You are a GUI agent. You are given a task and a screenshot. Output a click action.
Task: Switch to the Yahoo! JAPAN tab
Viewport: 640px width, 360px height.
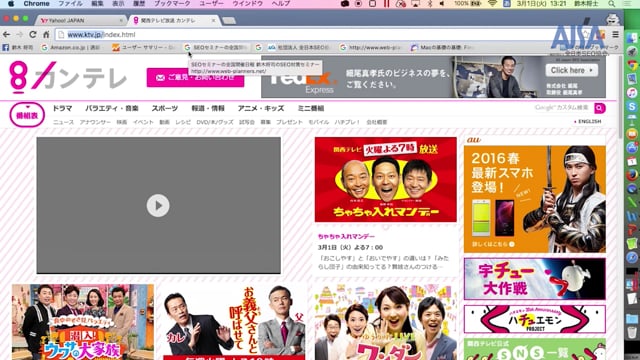tap(81, 20)
